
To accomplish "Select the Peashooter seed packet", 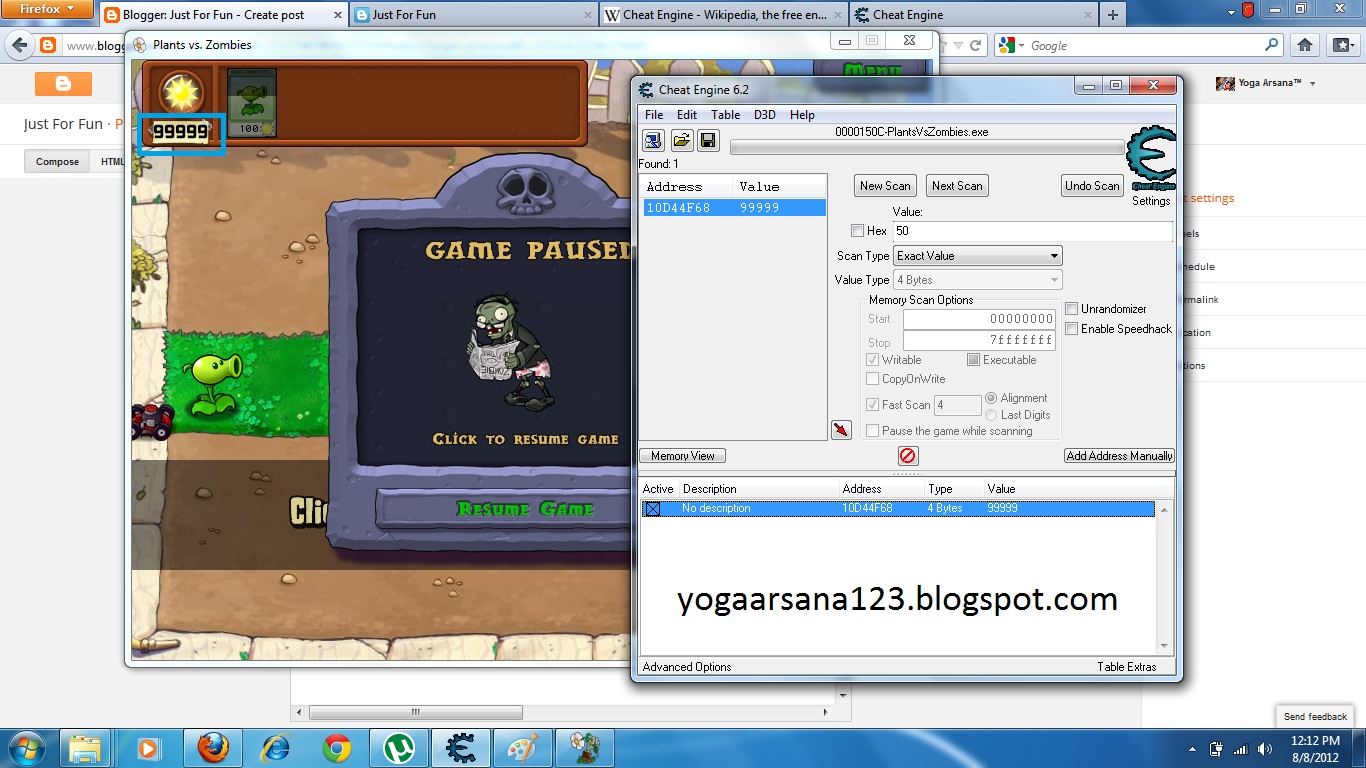I will (251, 102).
